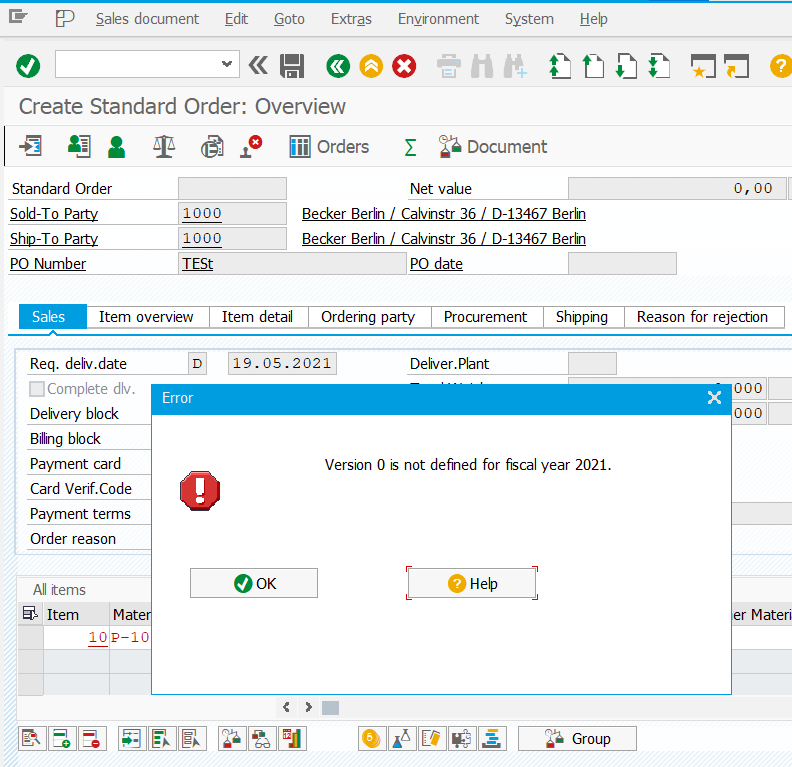Click the sigma Totals icon

pos(410,147)
